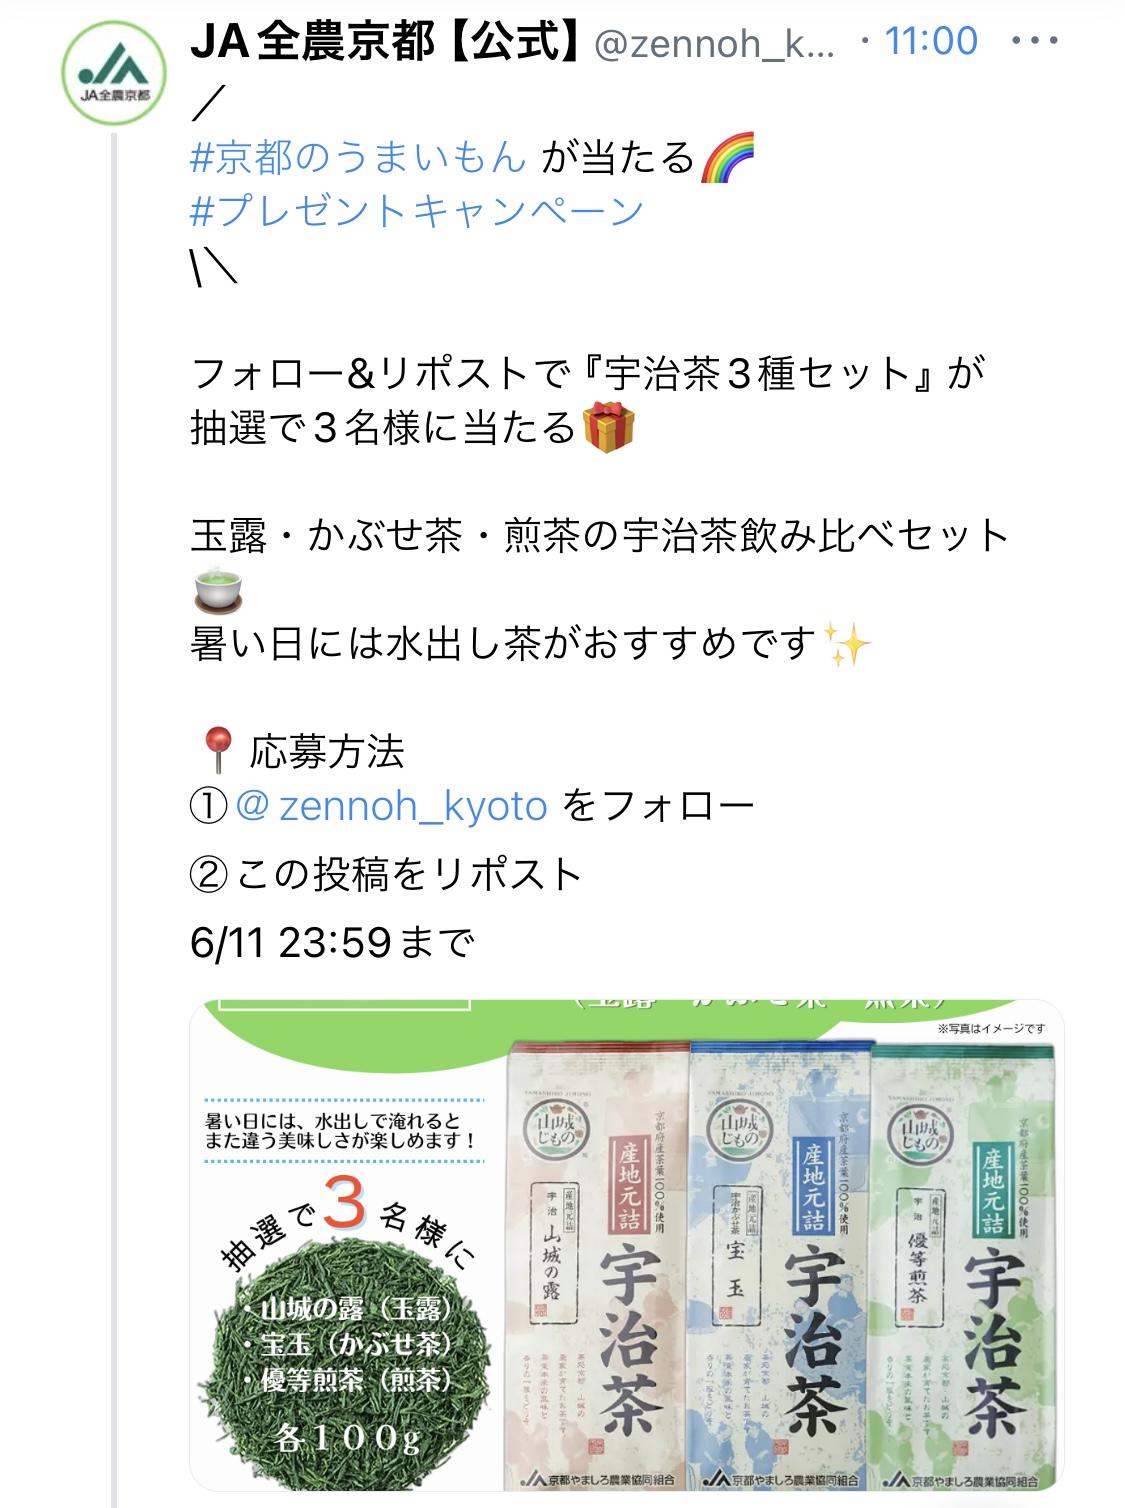
Task: Tap the sparkles emoji after おすすめです
Action: point(846,645)
